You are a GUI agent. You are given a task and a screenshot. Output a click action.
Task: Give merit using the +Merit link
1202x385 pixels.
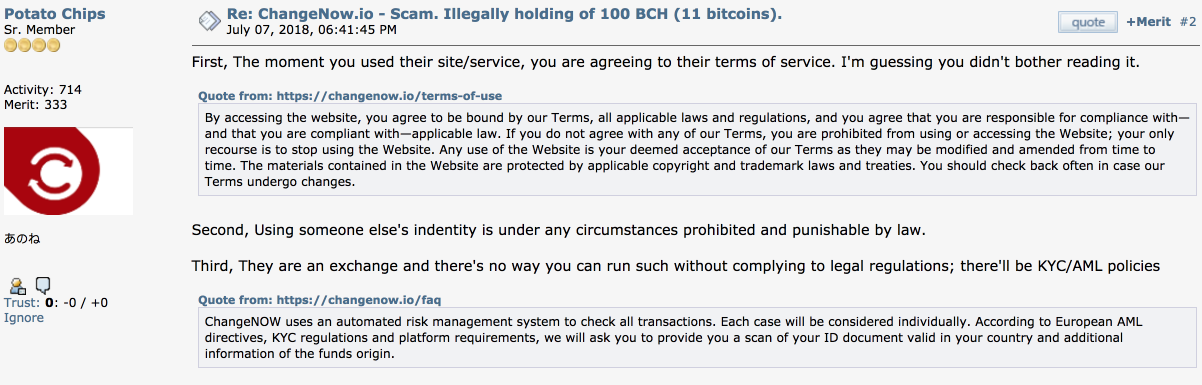[1147, 22]
